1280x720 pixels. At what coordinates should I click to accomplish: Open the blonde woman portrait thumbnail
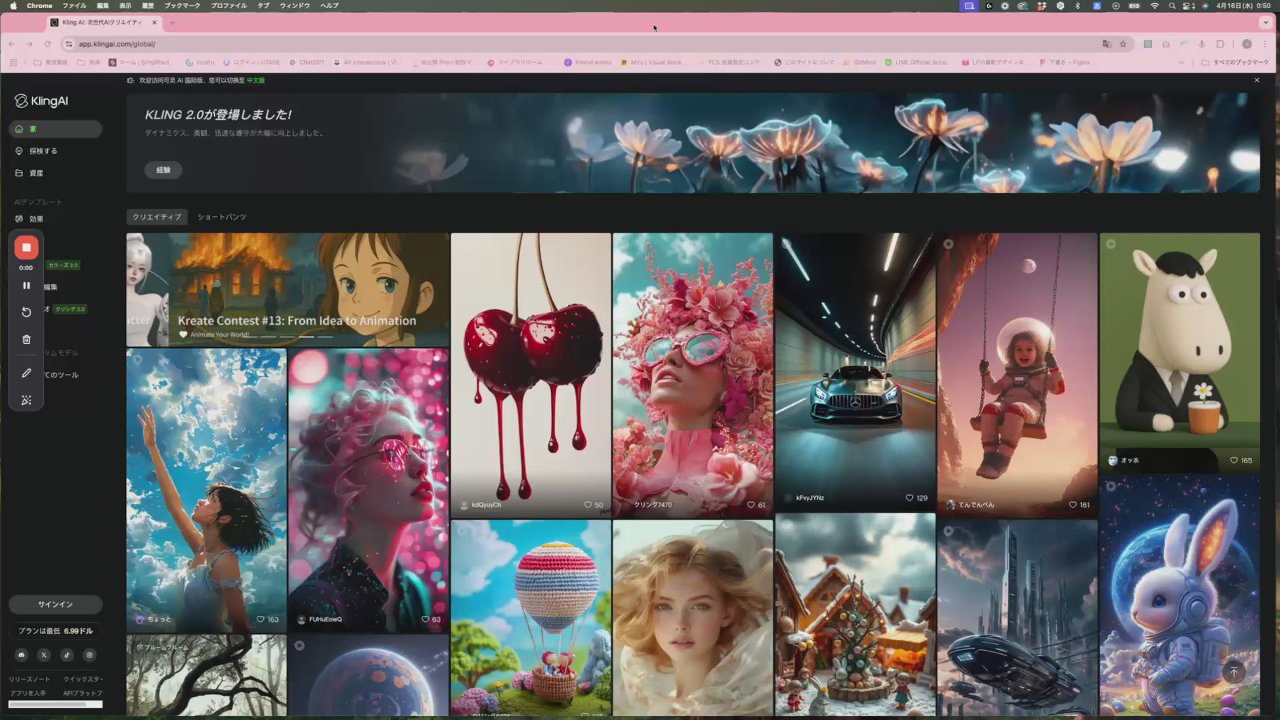click(x=693, y=618)
